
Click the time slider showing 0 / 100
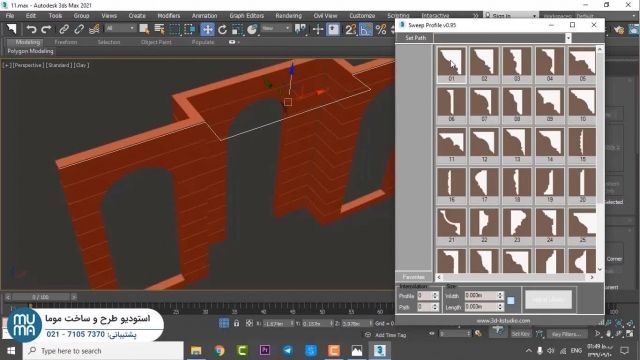tap(40, 297)
